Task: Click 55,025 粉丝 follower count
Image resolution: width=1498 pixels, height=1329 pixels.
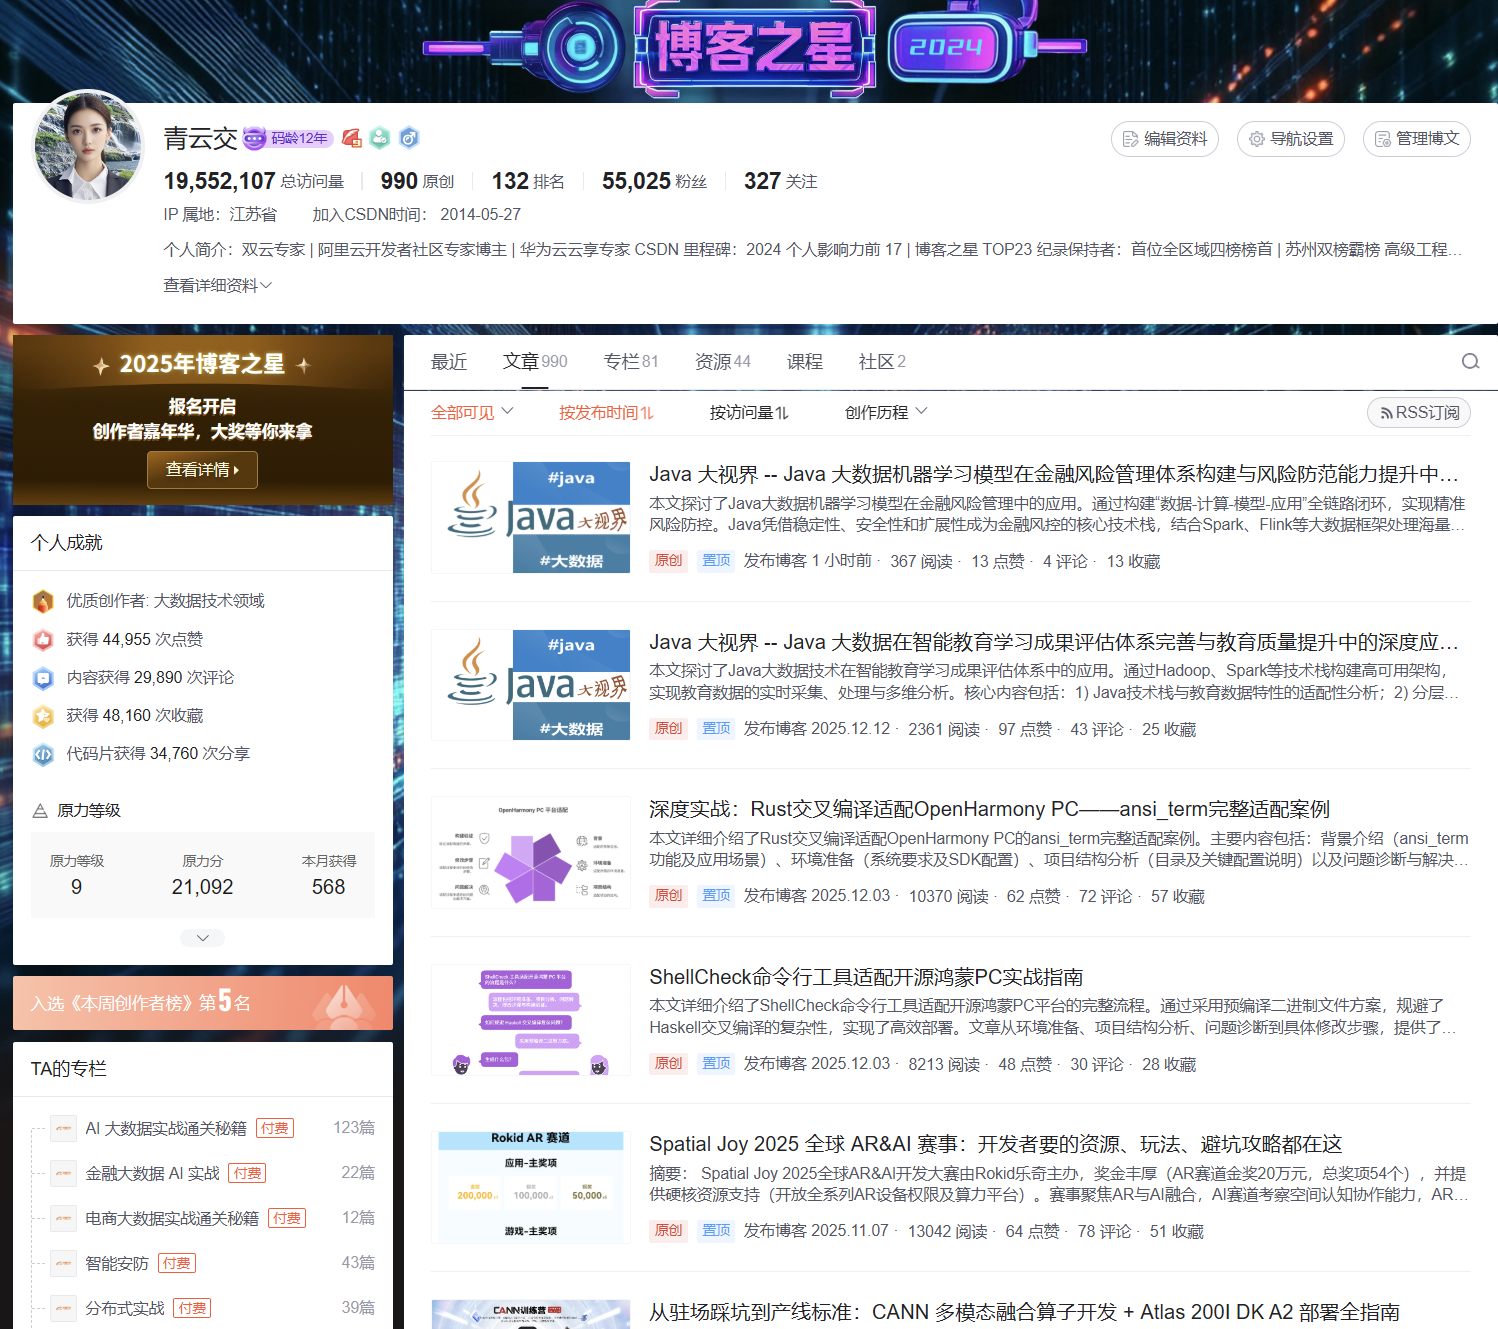Action: (x=654, y=181)
